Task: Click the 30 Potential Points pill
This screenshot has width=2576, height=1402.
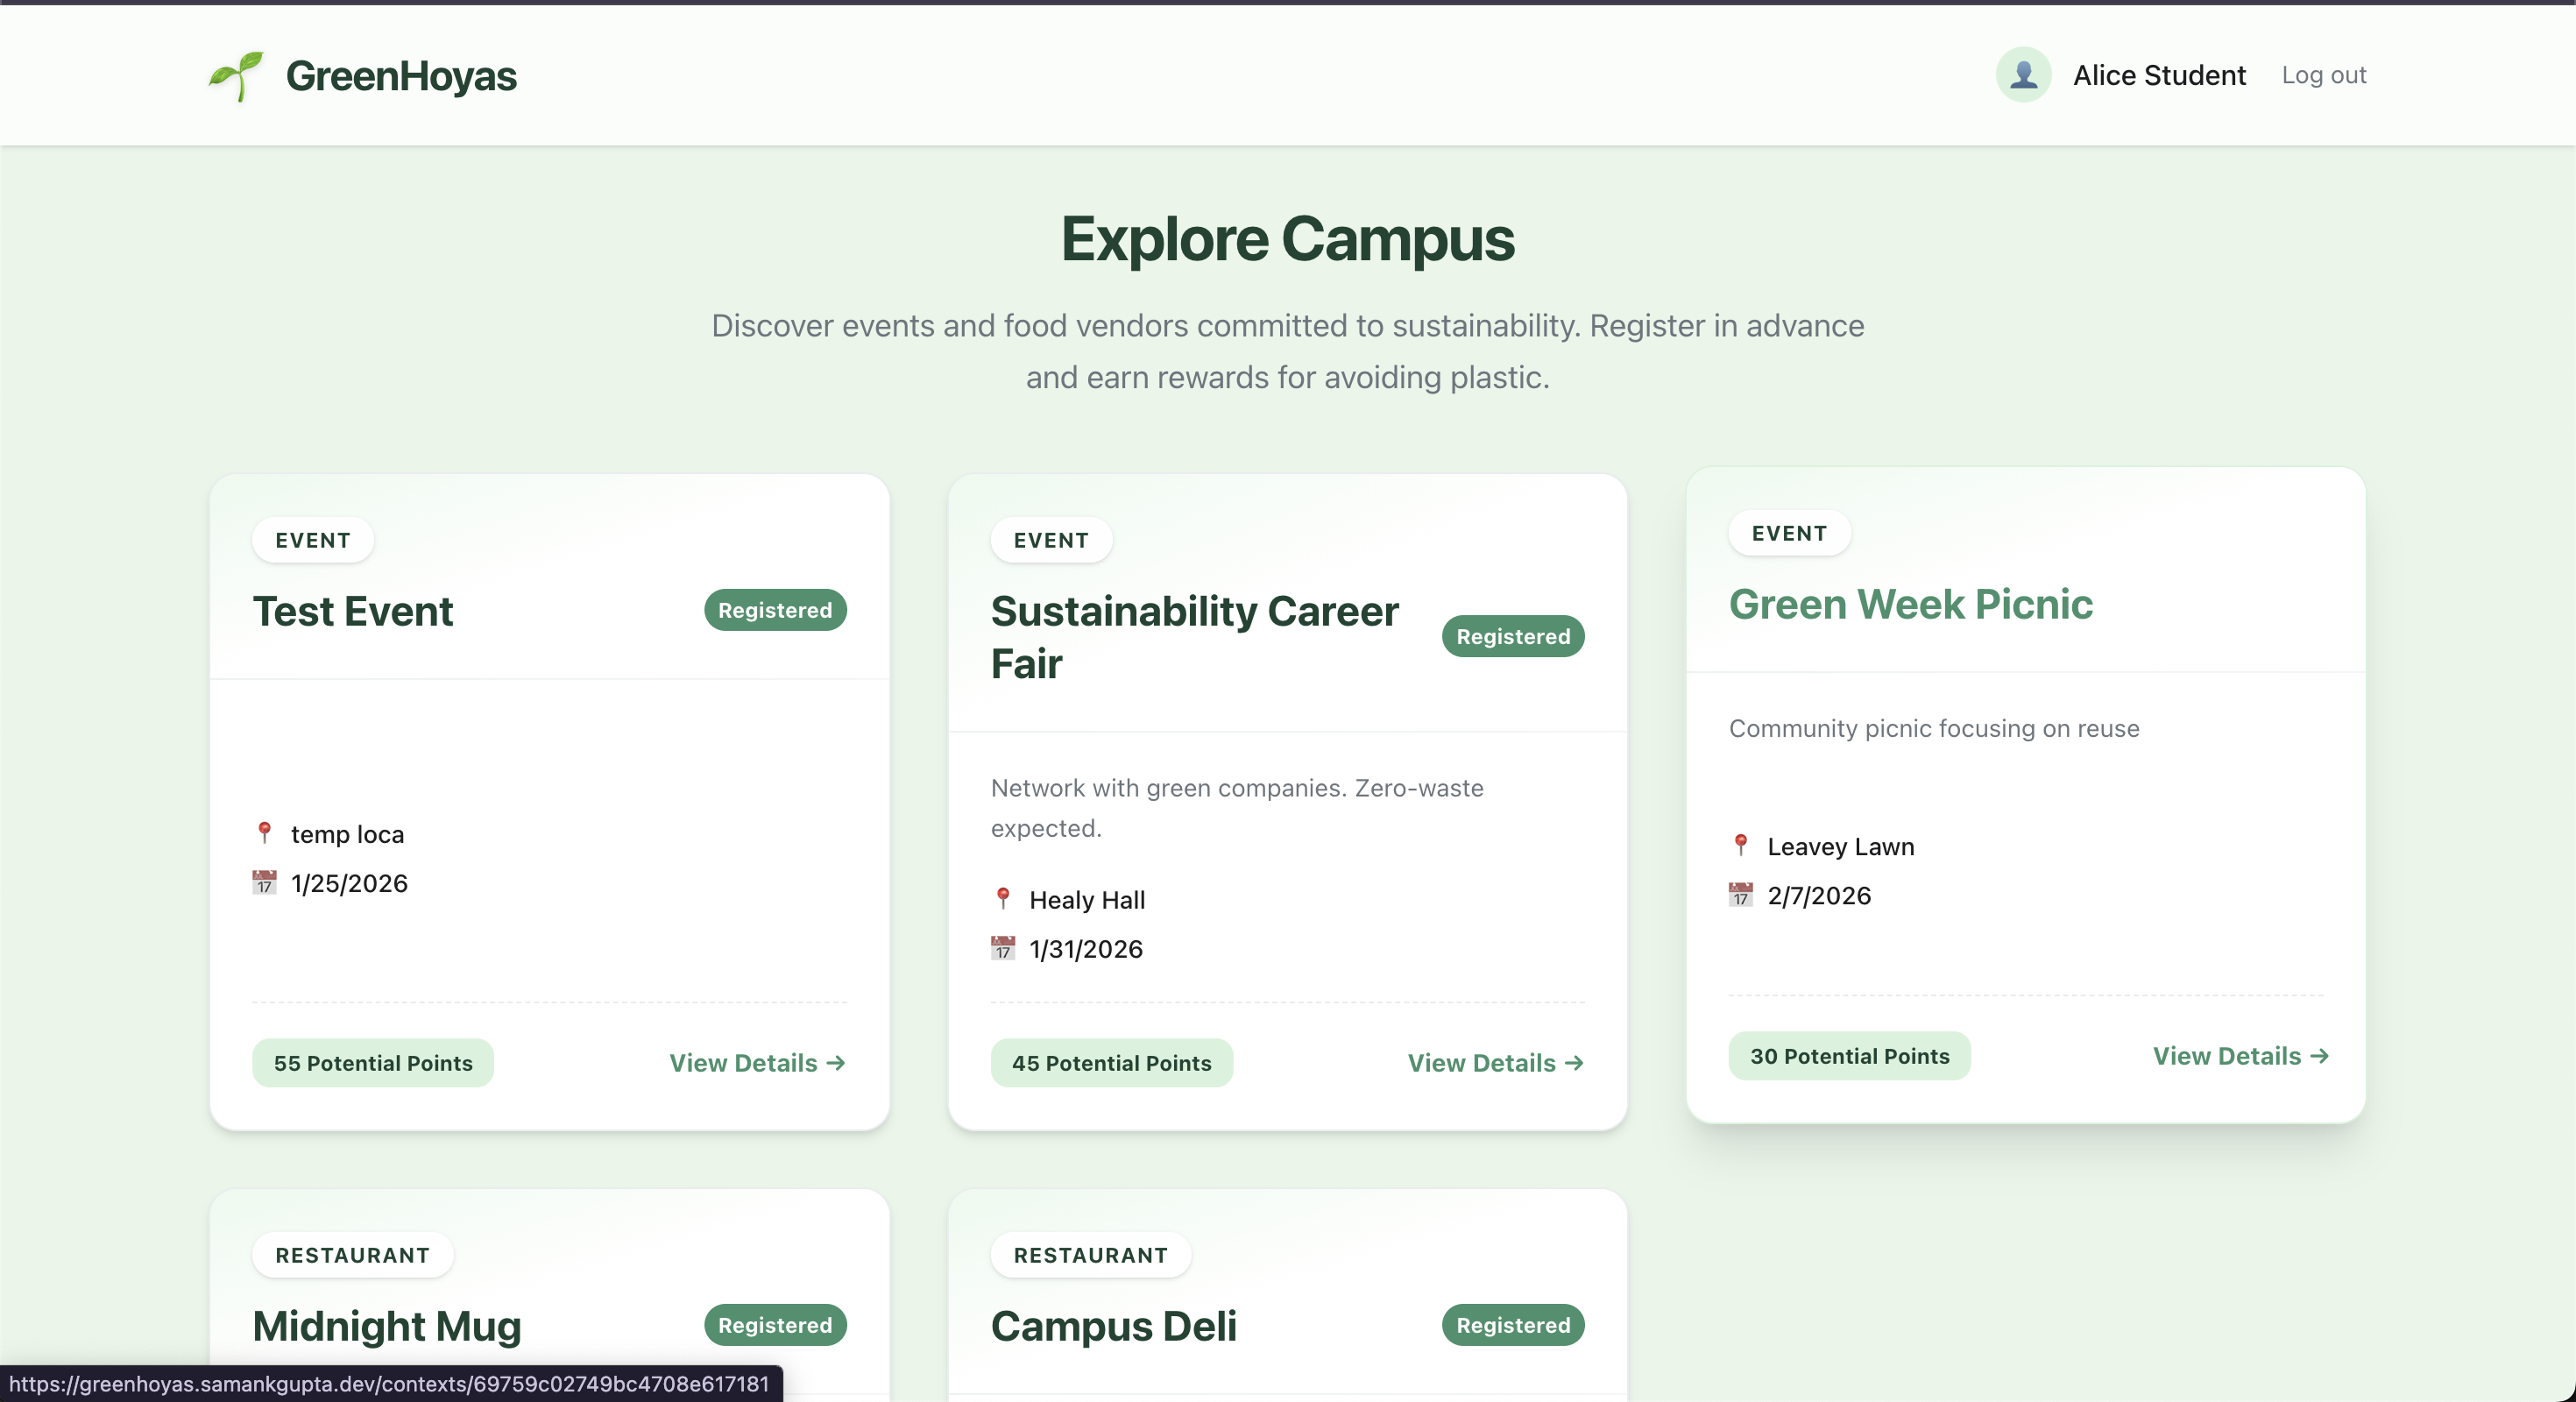Action: click(1849, 1056)
